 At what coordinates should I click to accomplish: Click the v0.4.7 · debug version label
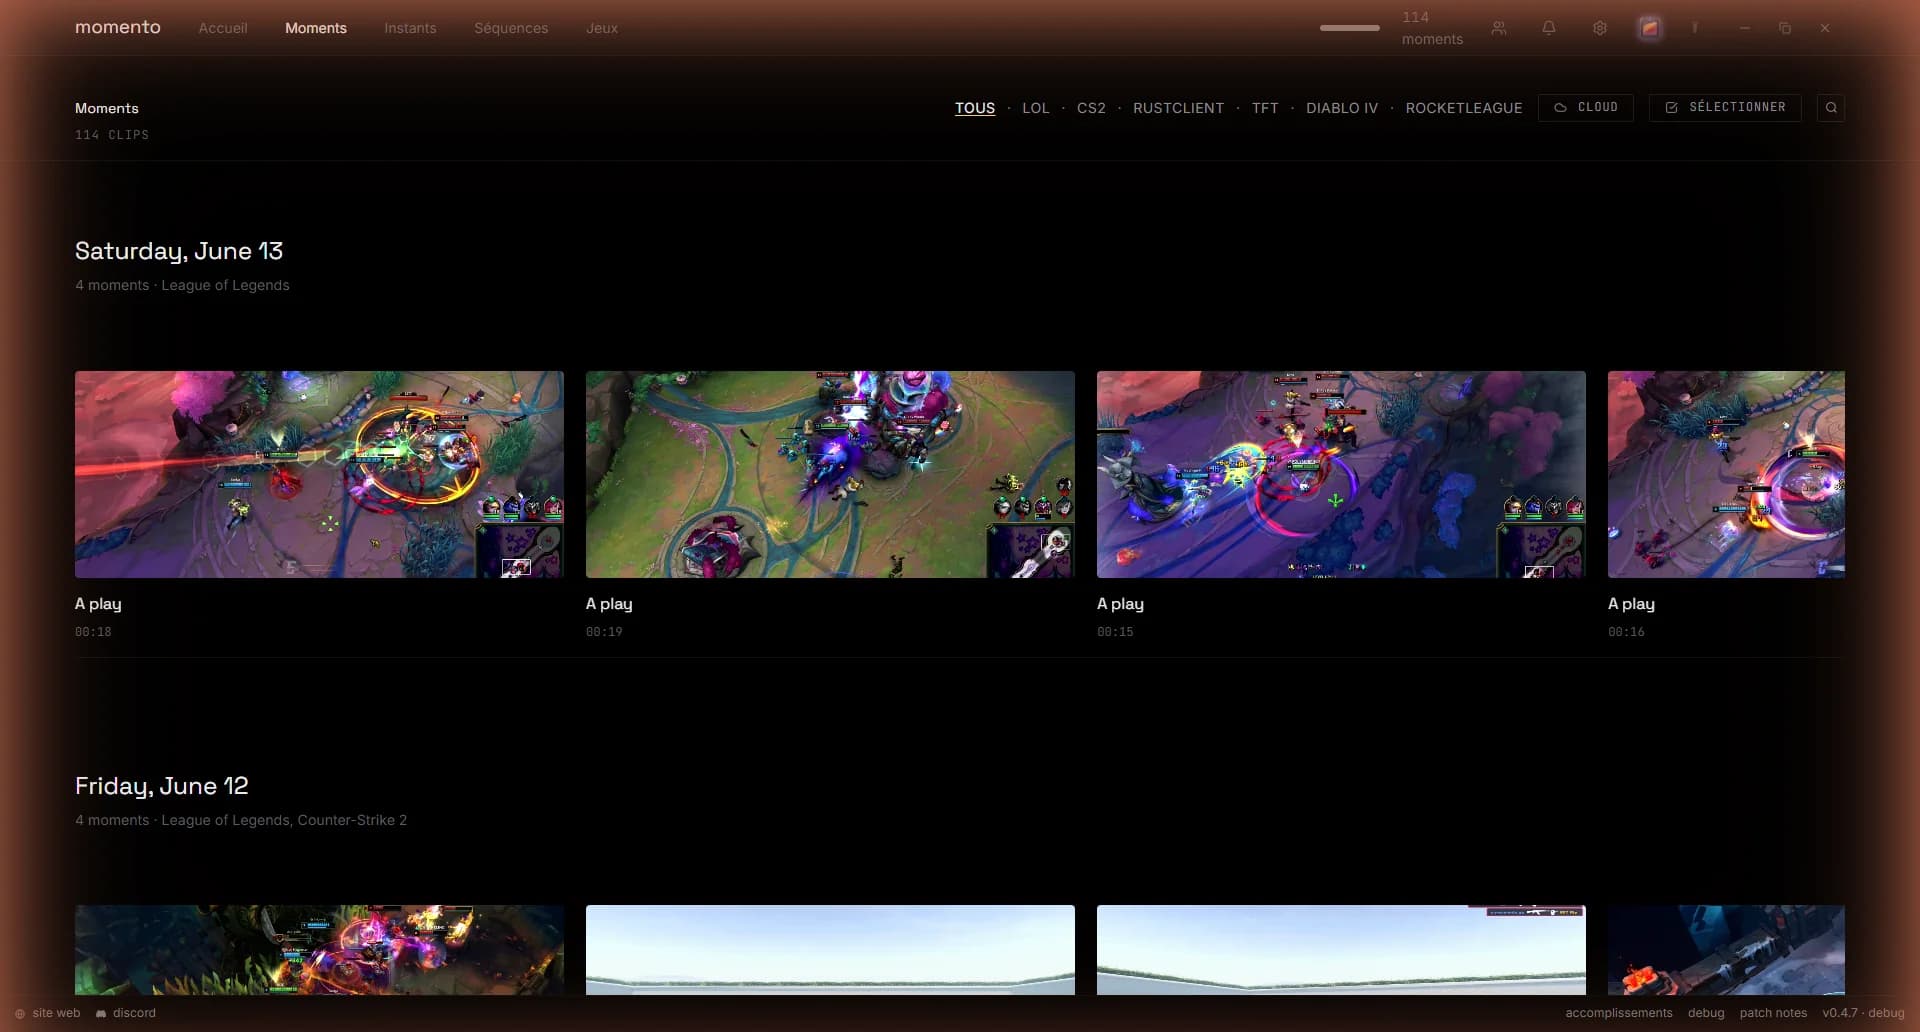pos(1863,1013)
